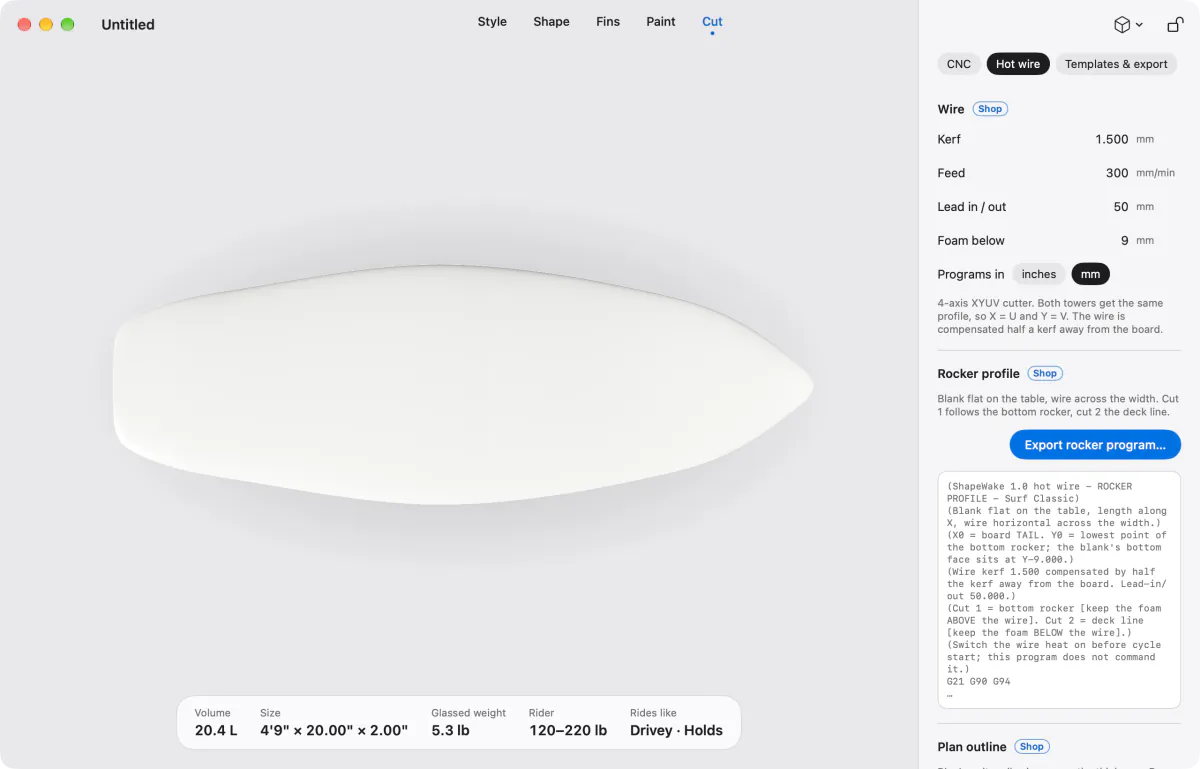Set programs units to inches
This screenshot has width=1200, height=769.
coord(1039,274)
